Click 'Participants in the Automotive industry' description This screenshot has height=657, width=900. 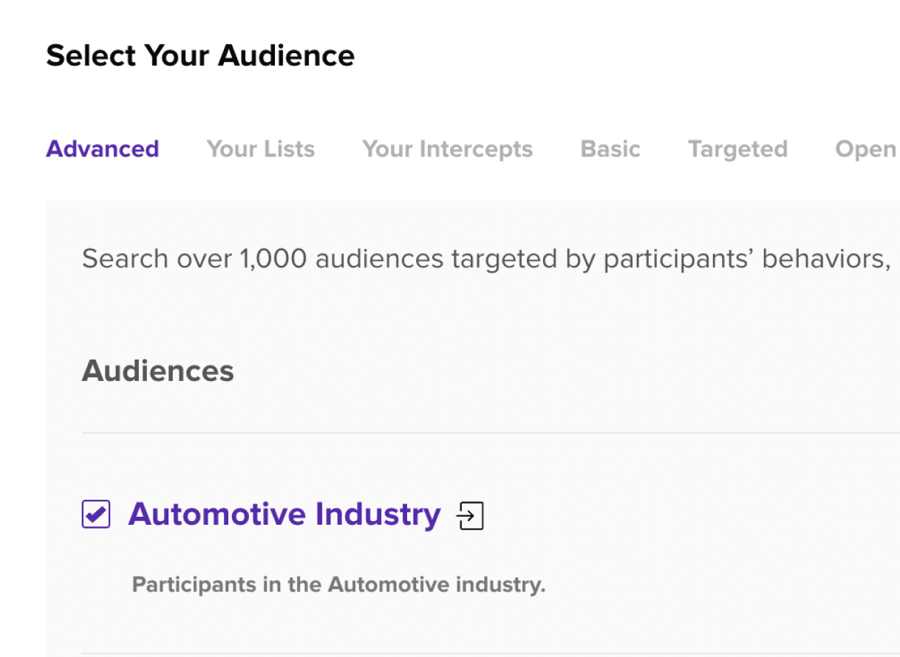click(339, 585)
